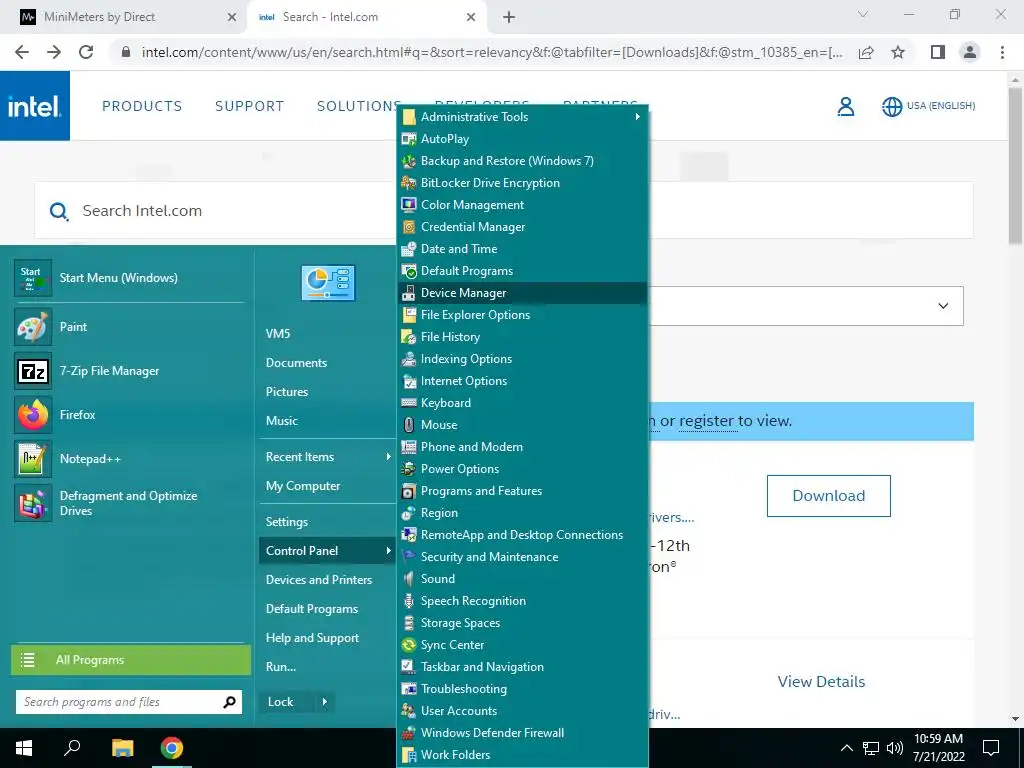The height and width of the screenshot is (768, 1024).
Task: Click View Details link
Action: [821, 681]
